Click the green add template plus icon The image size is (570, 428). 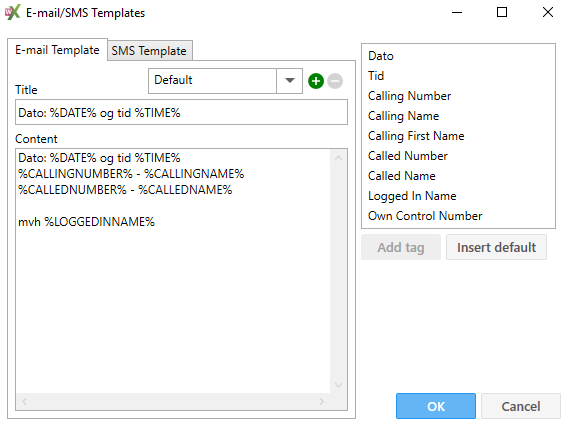click(x=316, y=81)
